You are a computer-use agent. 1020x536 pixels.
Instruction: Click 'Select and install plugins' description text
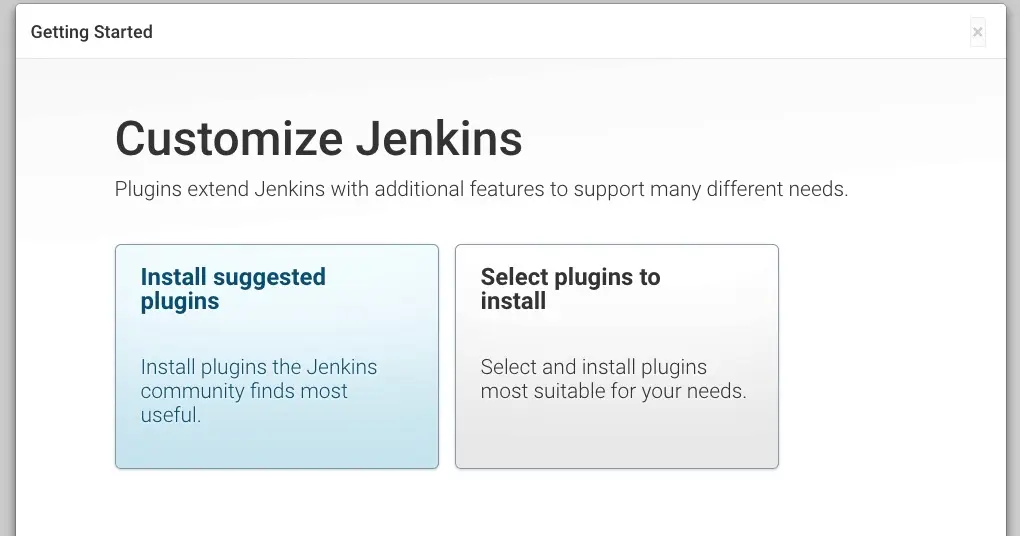pos(593,367)
